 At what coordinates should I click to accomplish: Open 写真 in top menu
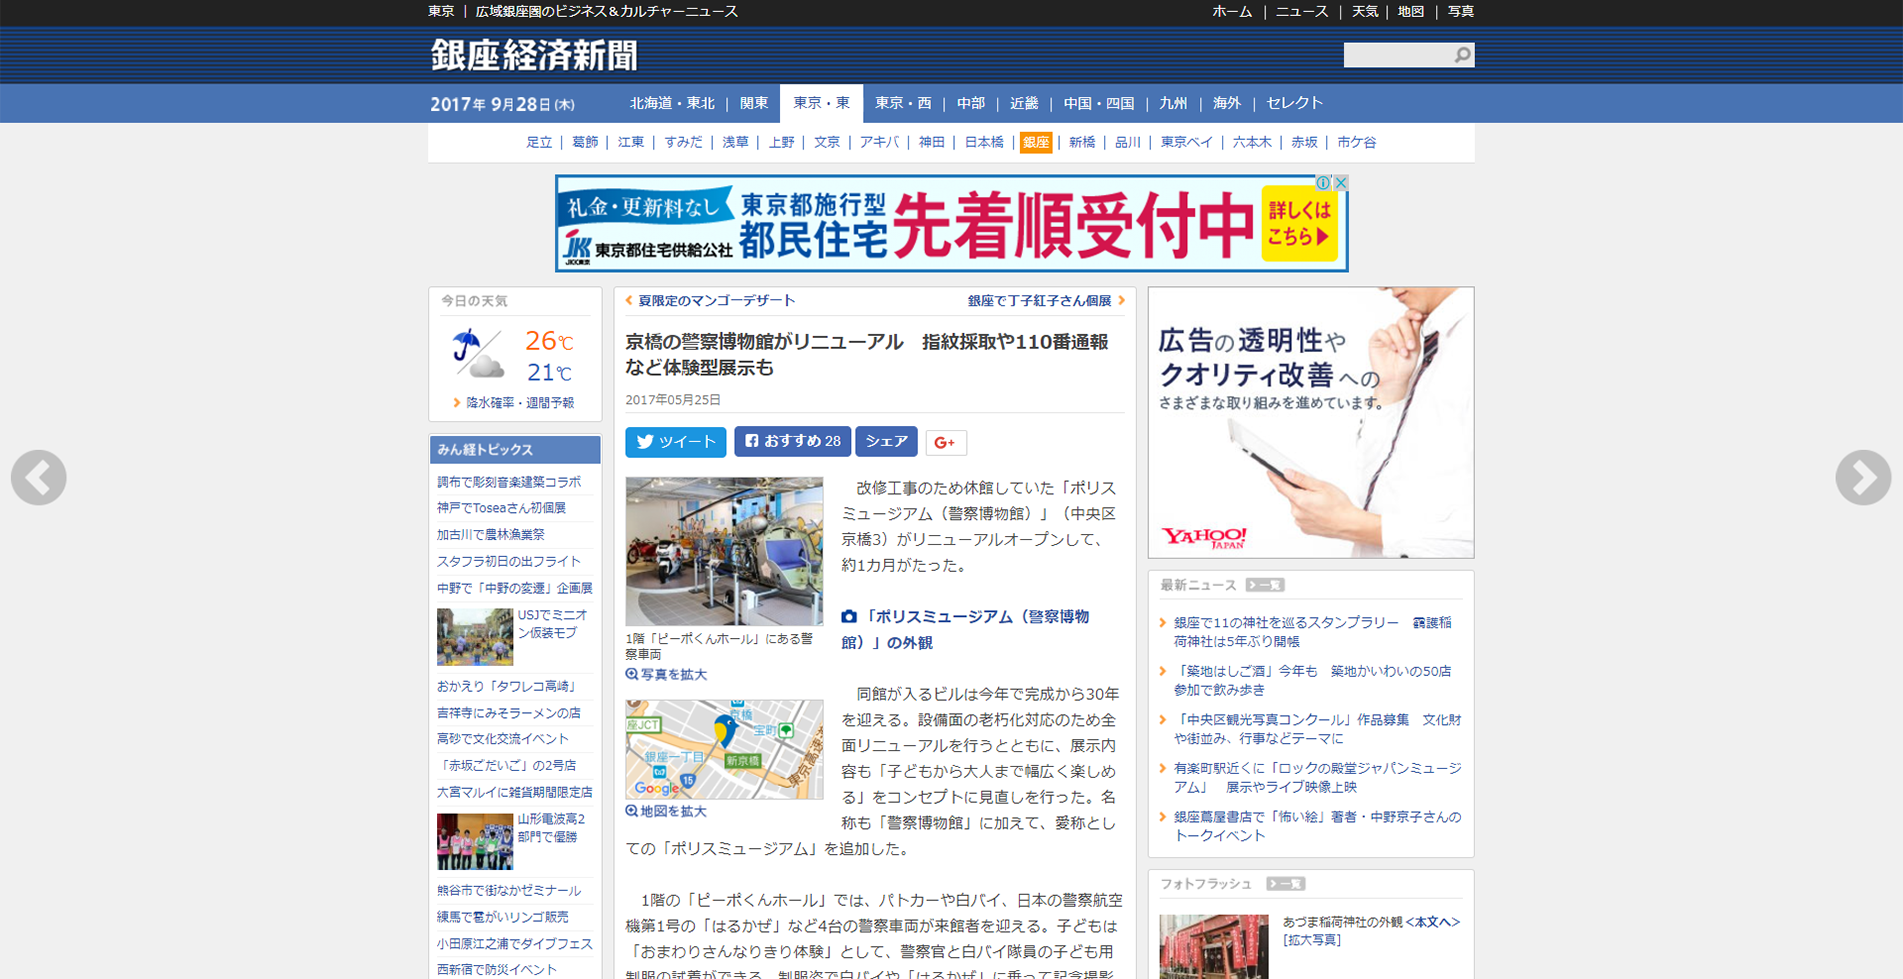(x=1461, y=12)
